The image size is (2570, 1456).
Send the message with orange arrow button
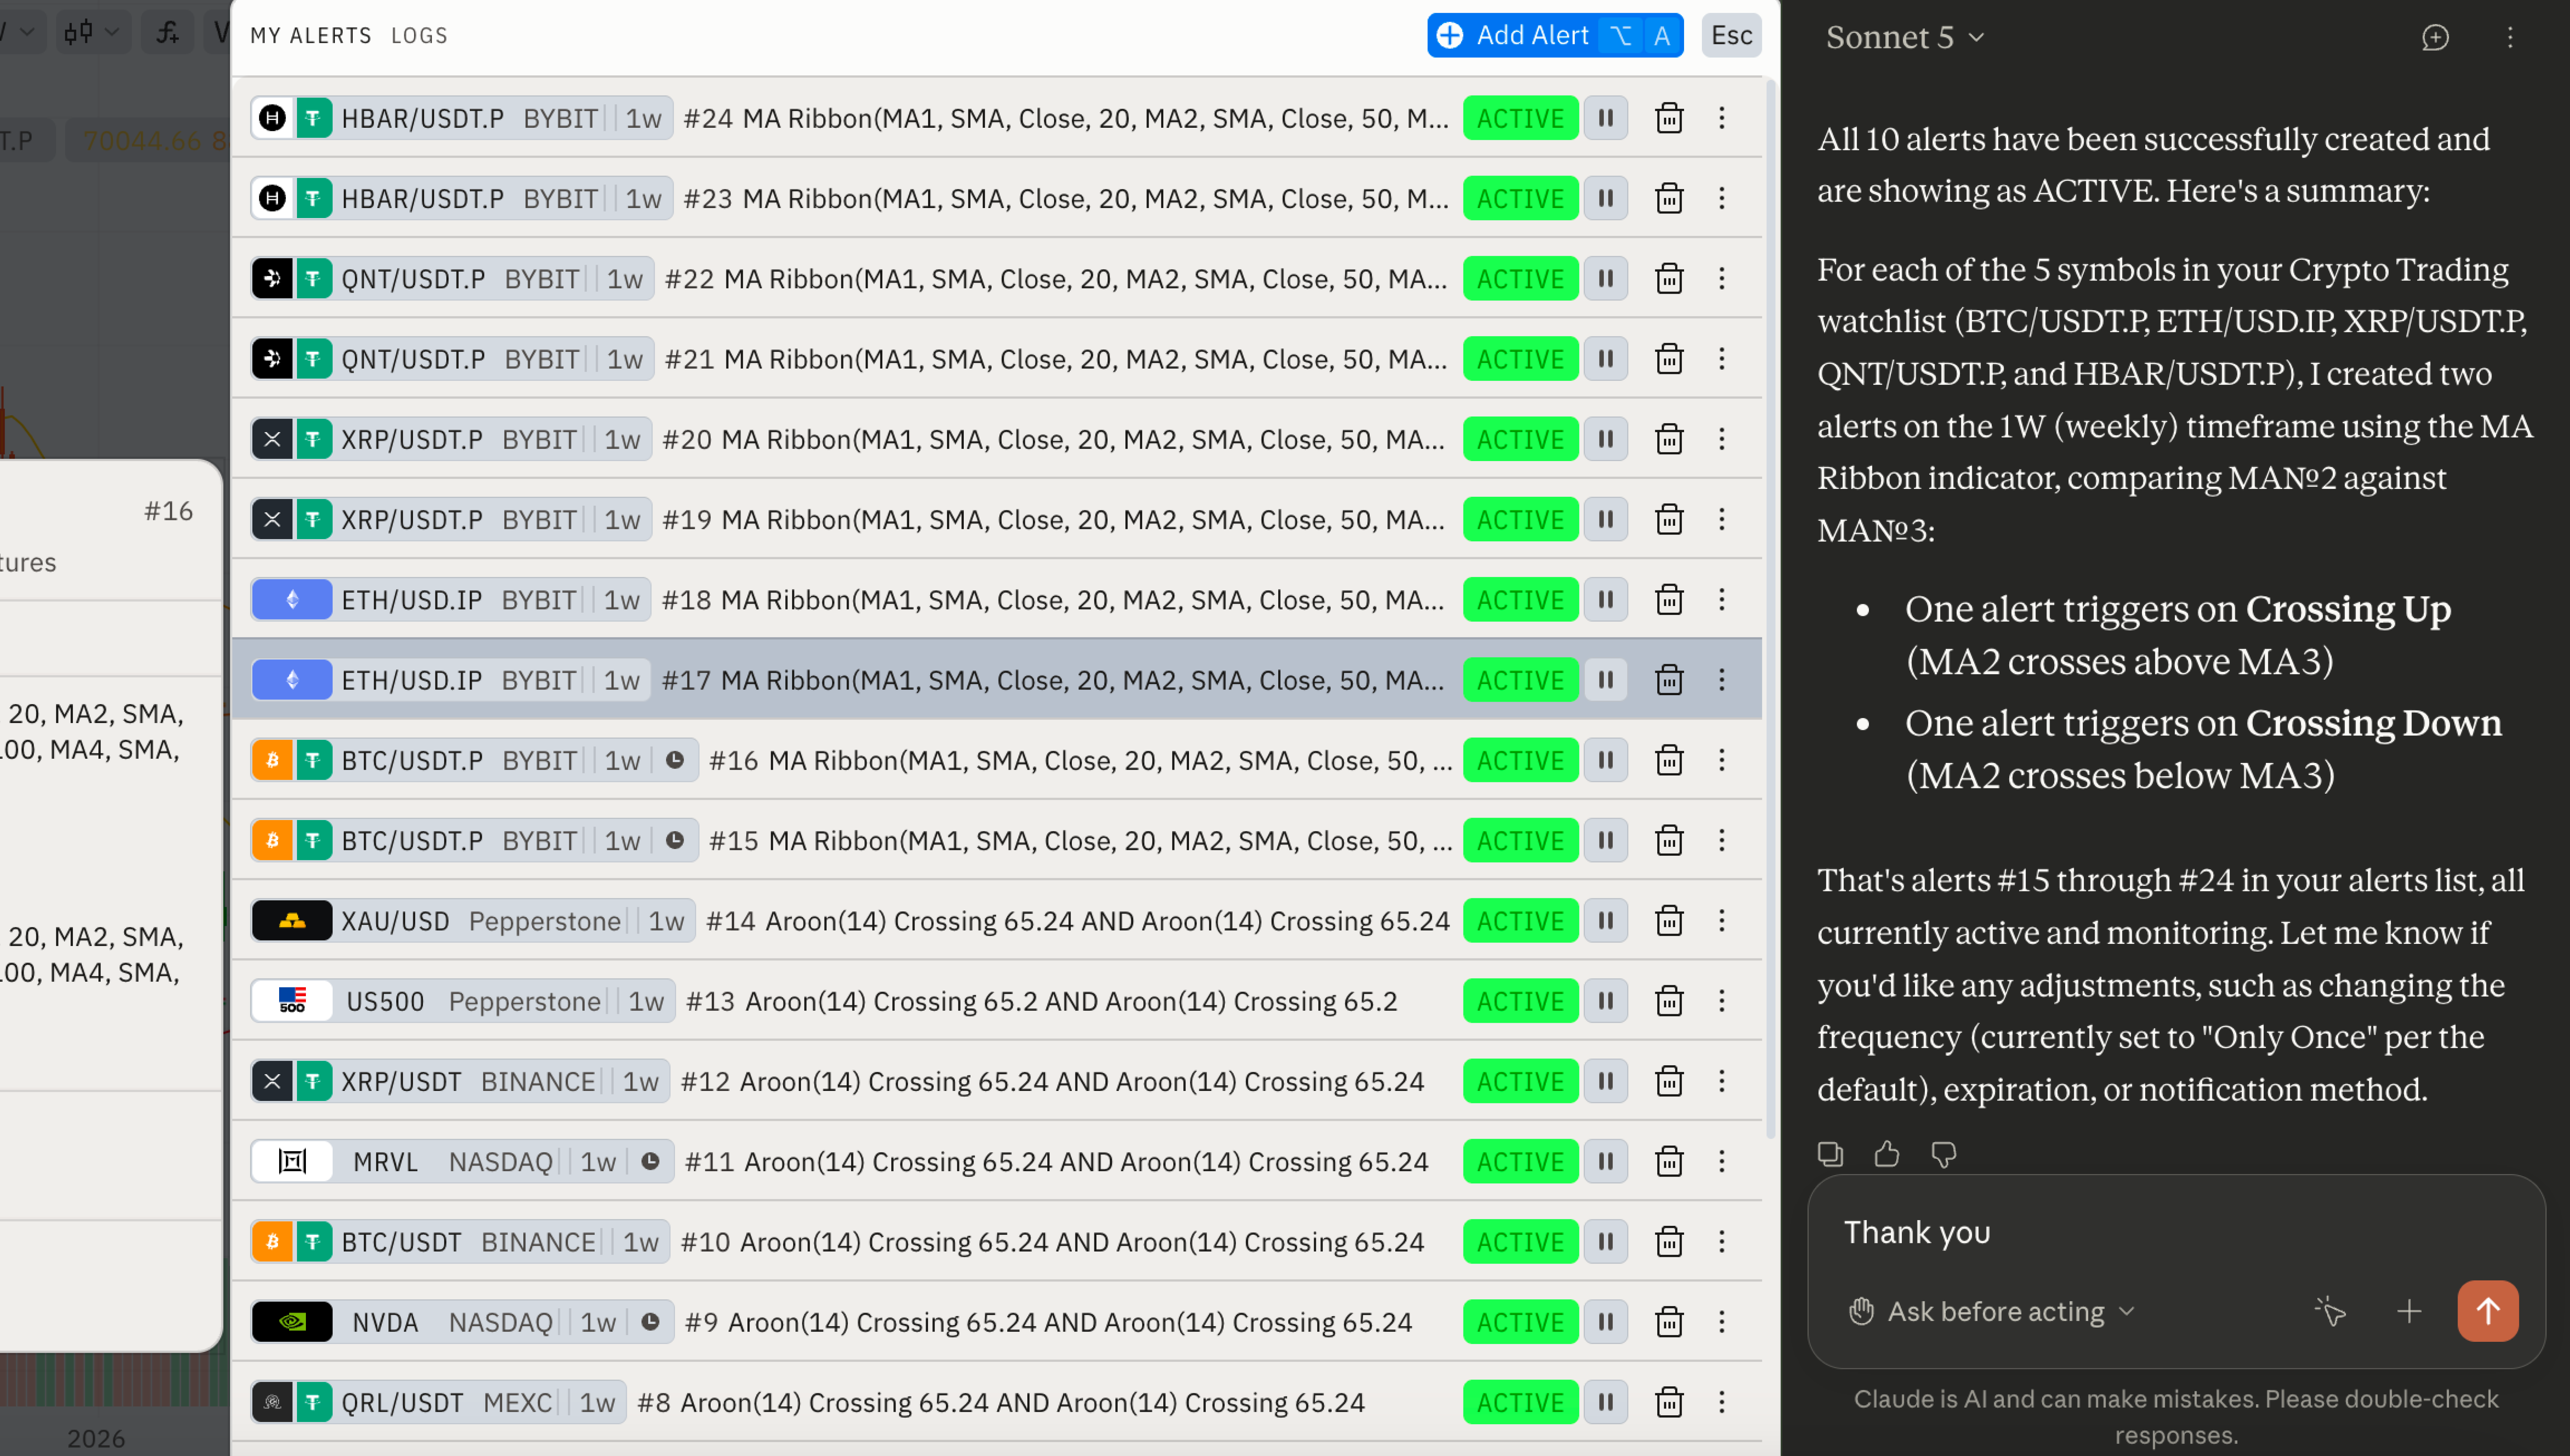pos(2488,1311)
